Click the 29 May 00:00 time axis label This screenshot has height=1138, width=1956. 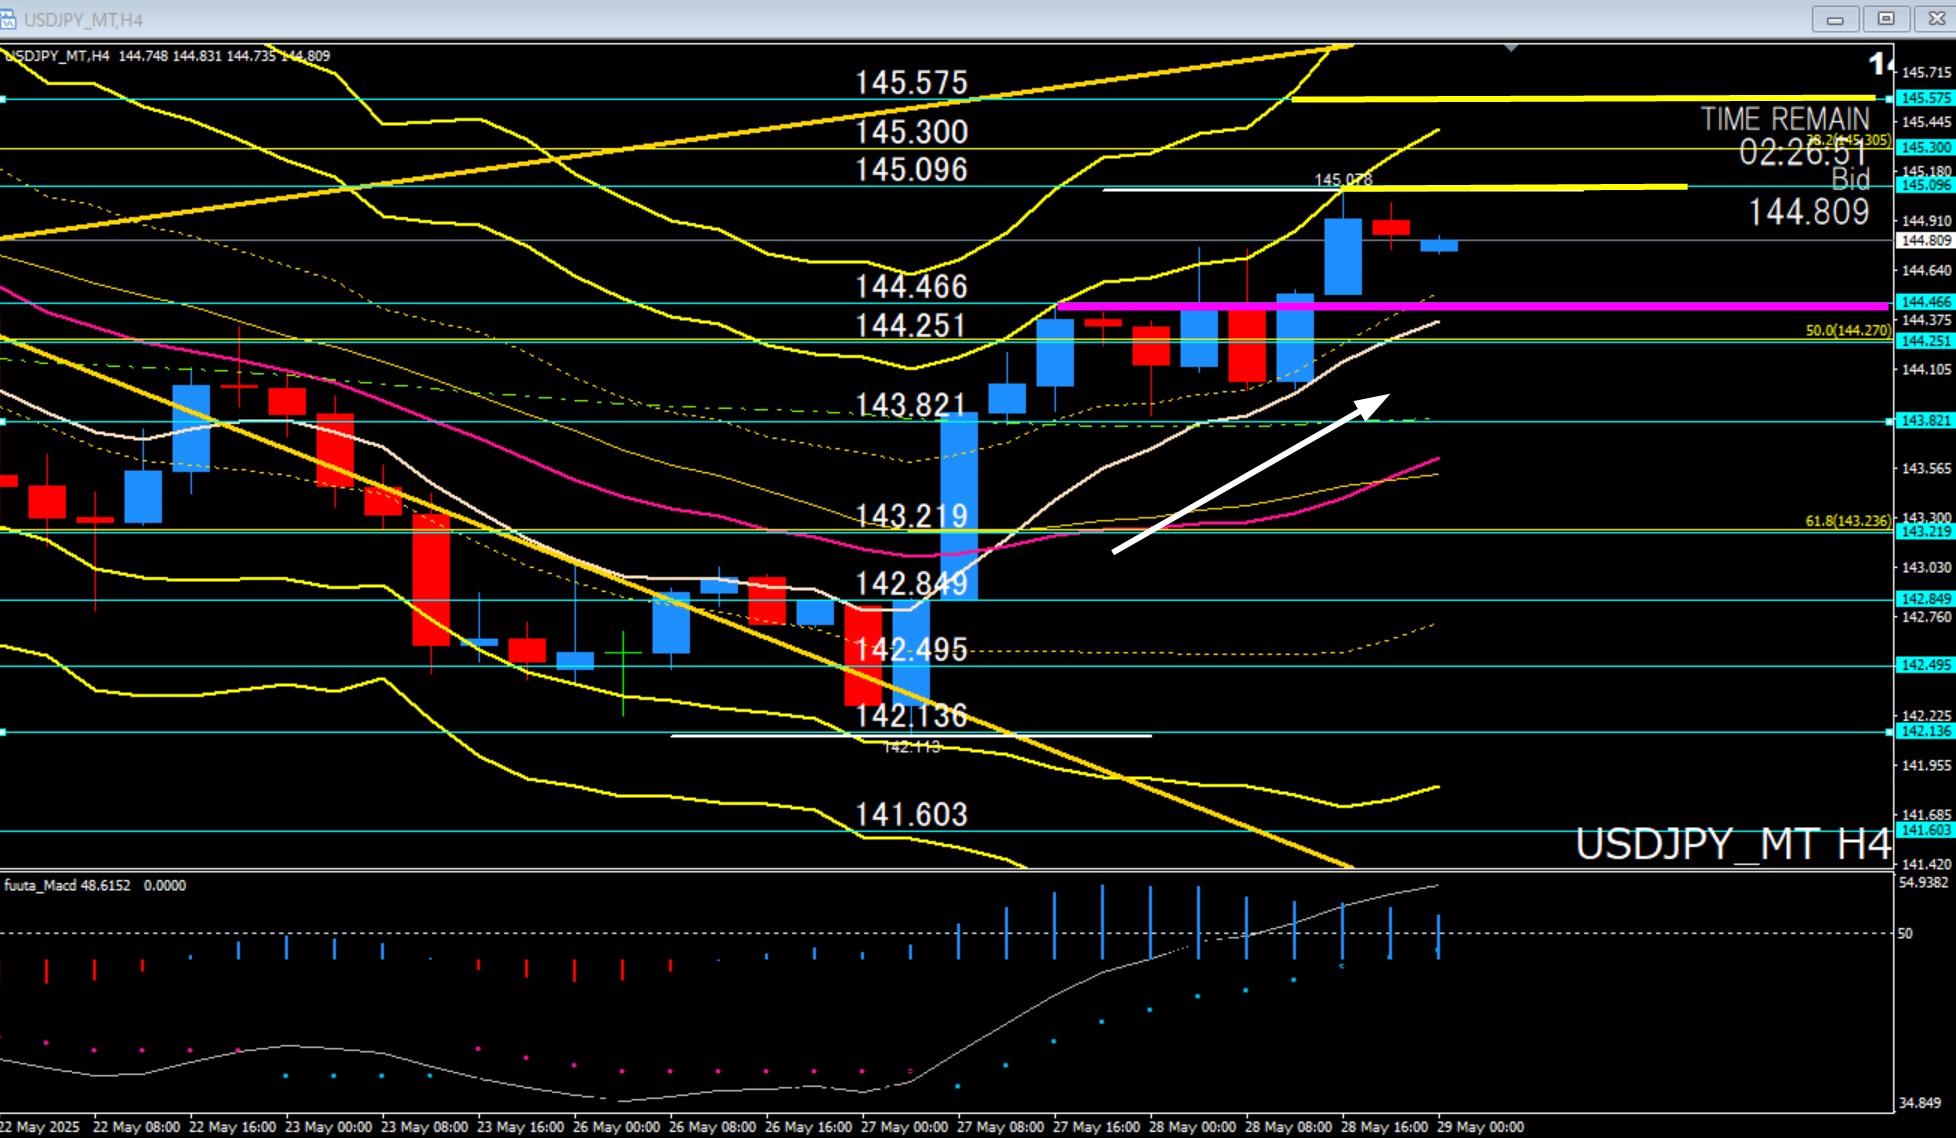pyautogui.click(x=1481, y=1127)
